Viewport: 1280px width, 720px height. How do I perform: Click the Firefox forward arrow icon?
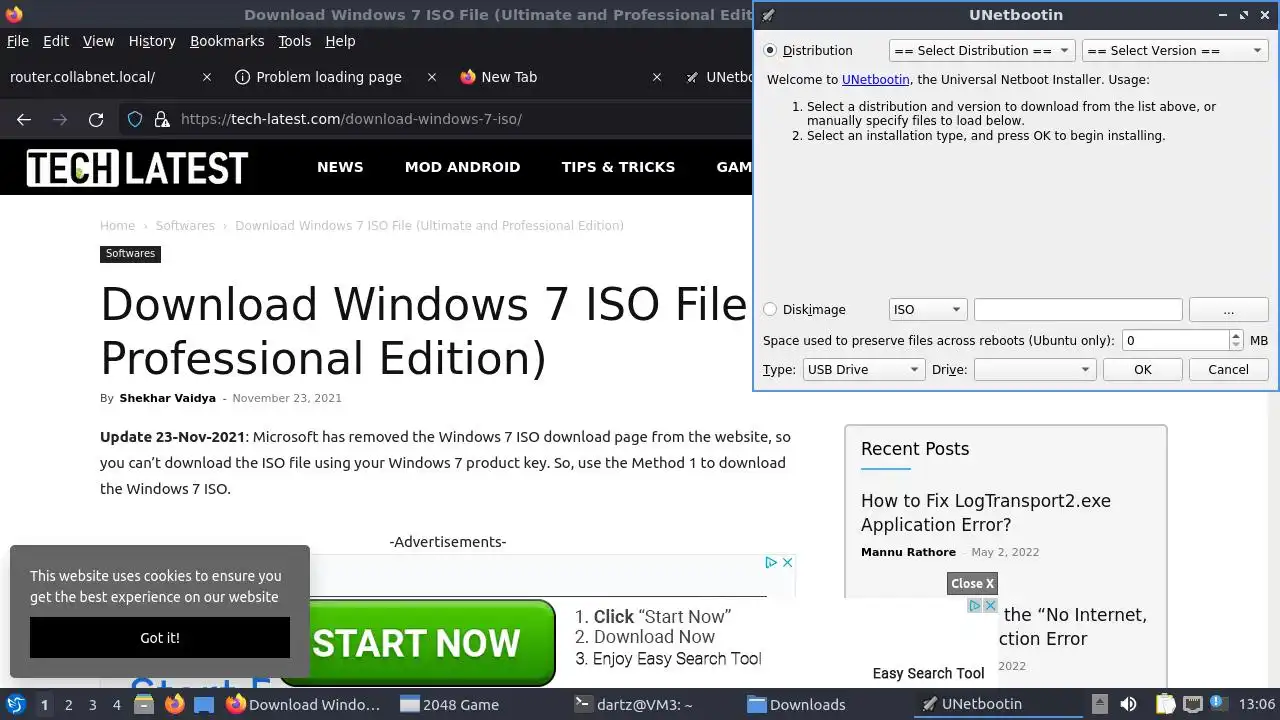[x=60, y=119]
